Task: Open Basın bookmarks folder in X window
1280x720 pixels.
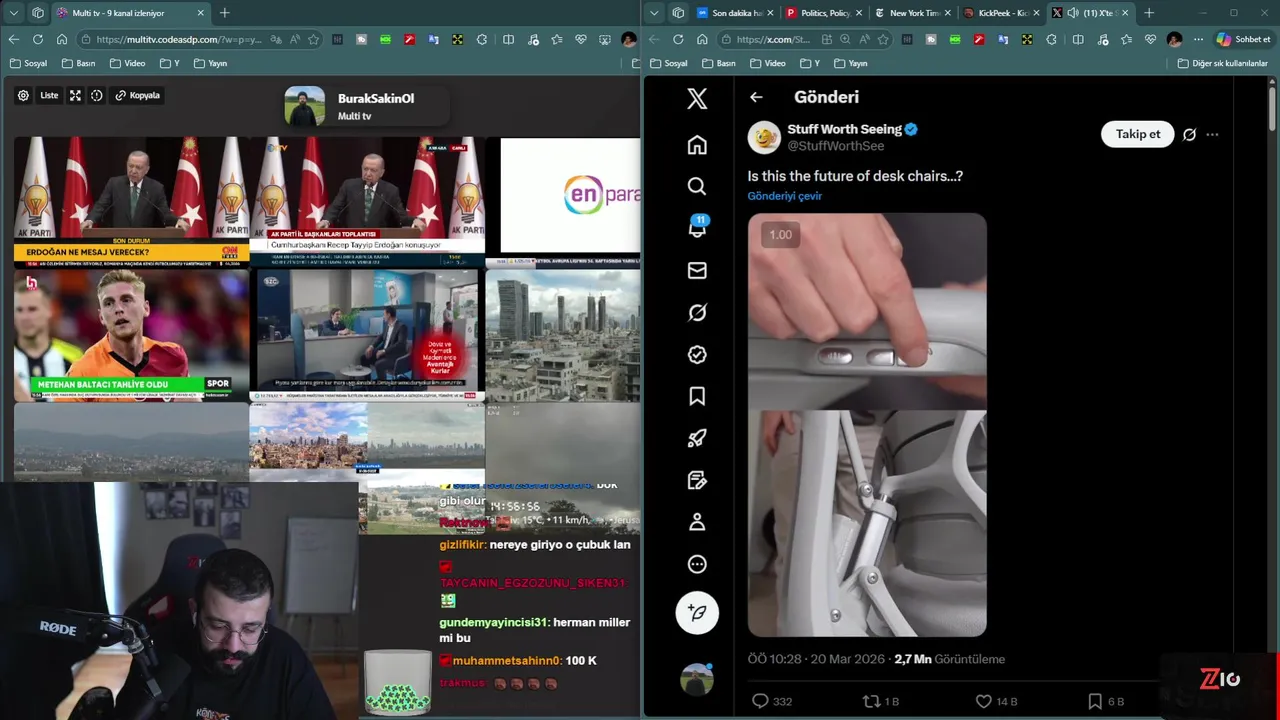Action: tap(718, 63)
